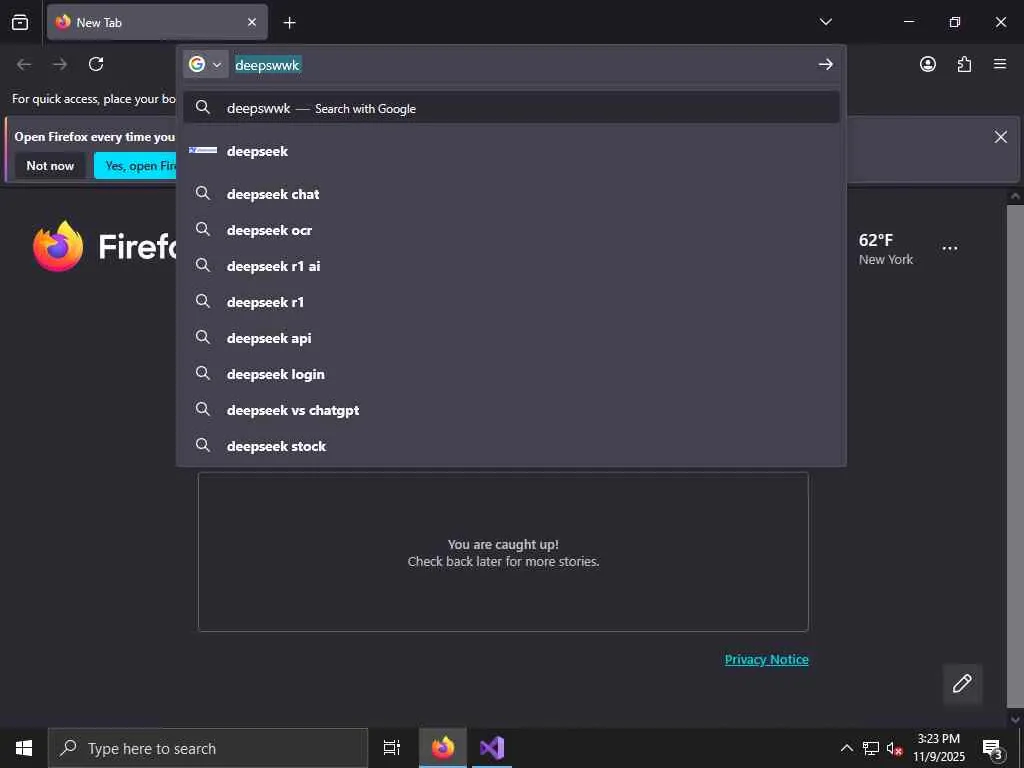Open the list all tabs chevron

click(825, 22)
